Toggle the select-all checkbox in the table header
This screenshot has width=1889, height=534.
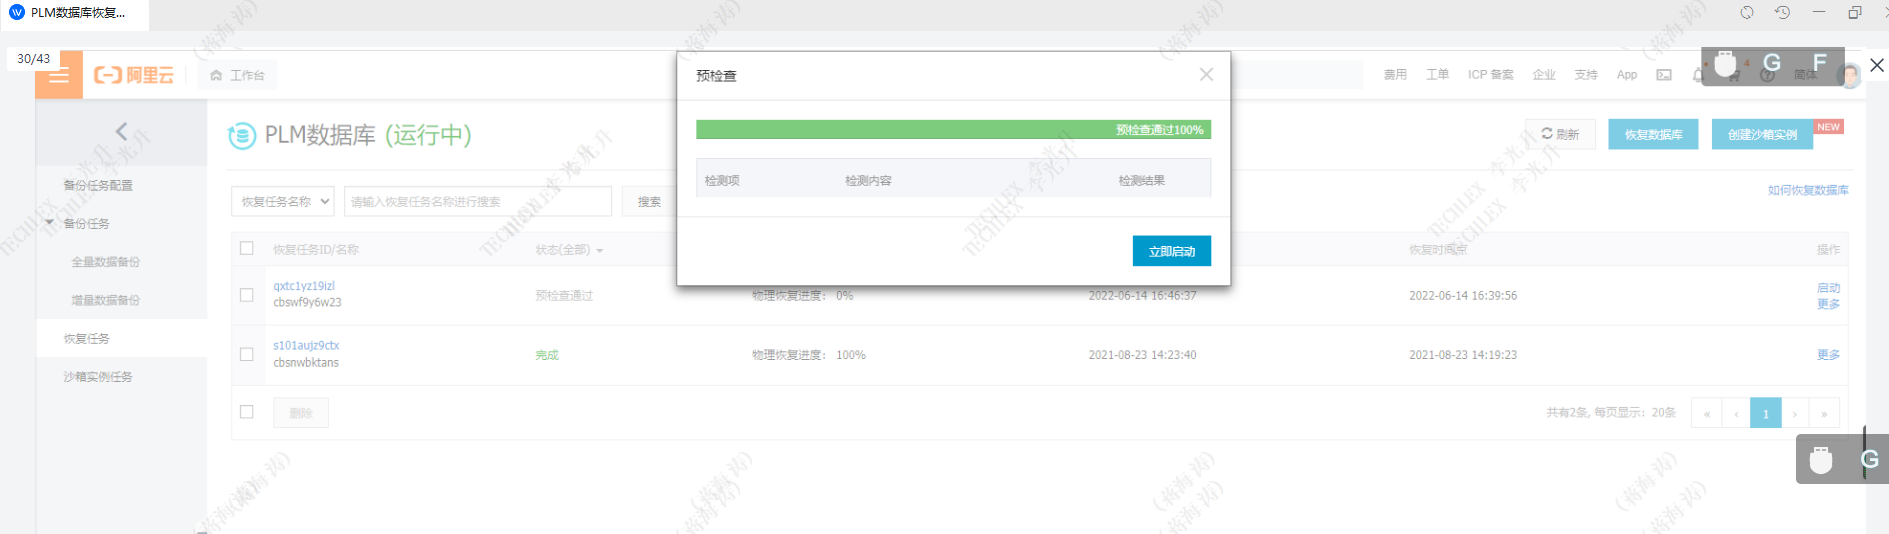pos(247,249)
